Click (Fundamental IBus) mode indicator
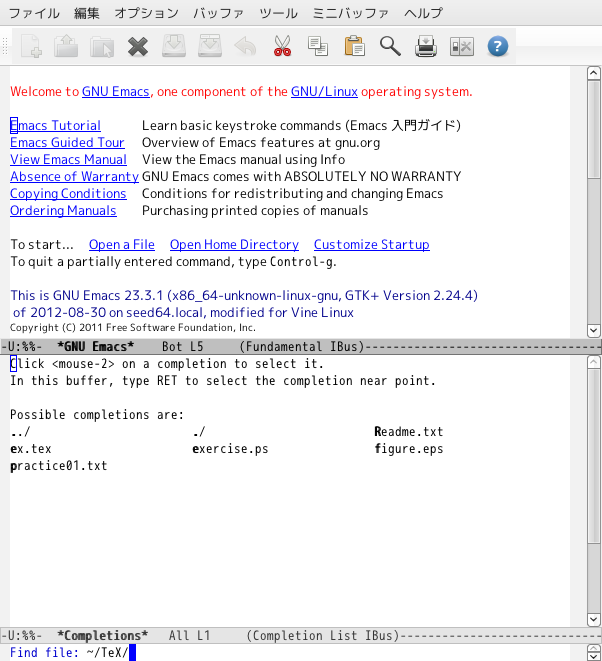The height and width of the screenshot is (661, 602). [x=301, y=347]
